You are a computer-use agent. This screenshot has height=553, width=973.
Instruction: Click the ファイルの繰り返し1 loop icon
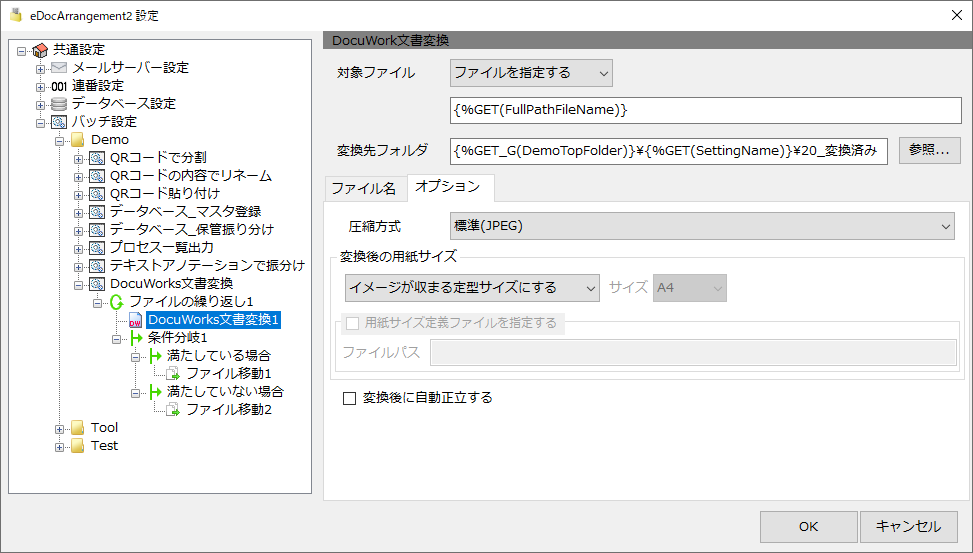click(x=117, y=302)
